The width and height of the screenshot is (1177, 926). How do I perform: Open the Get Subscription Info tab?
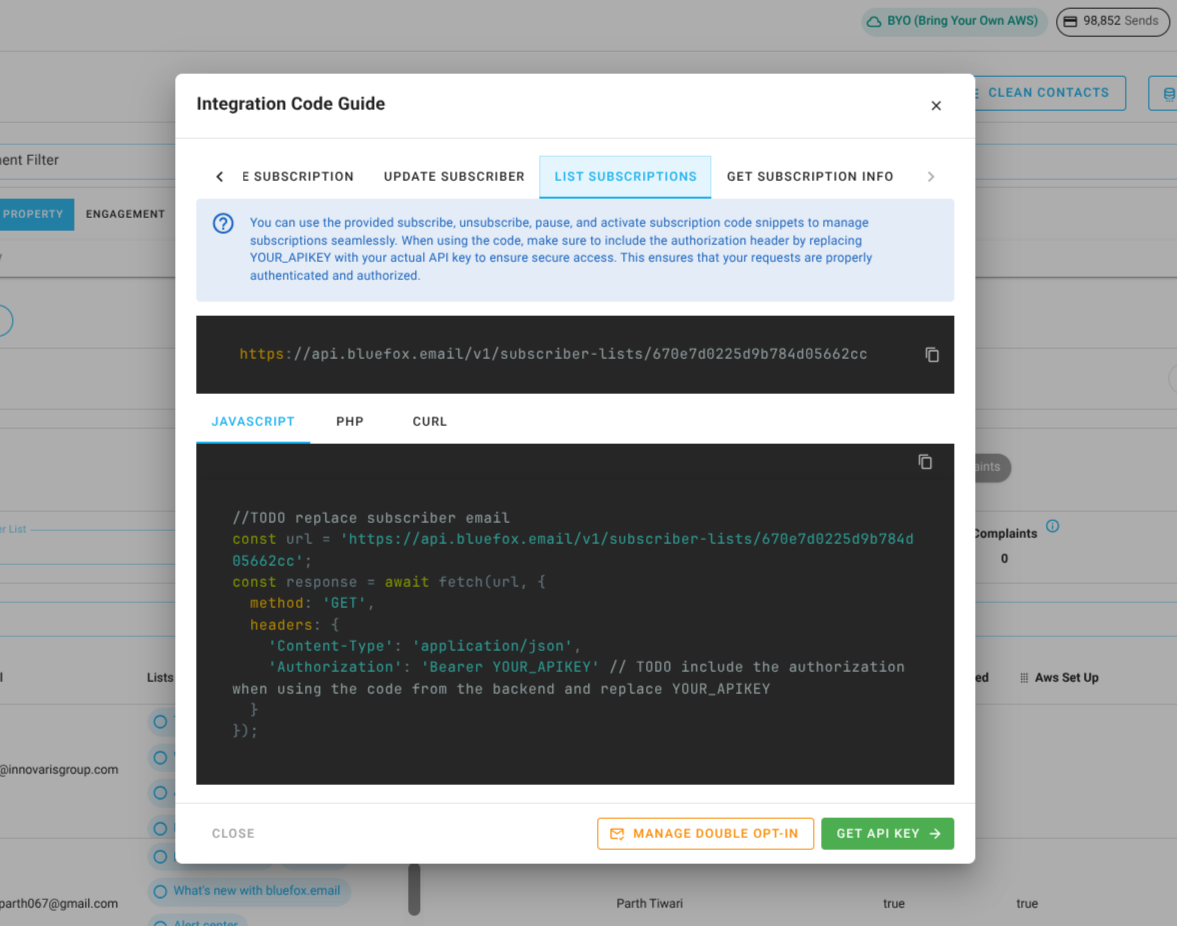coord(810,176)
